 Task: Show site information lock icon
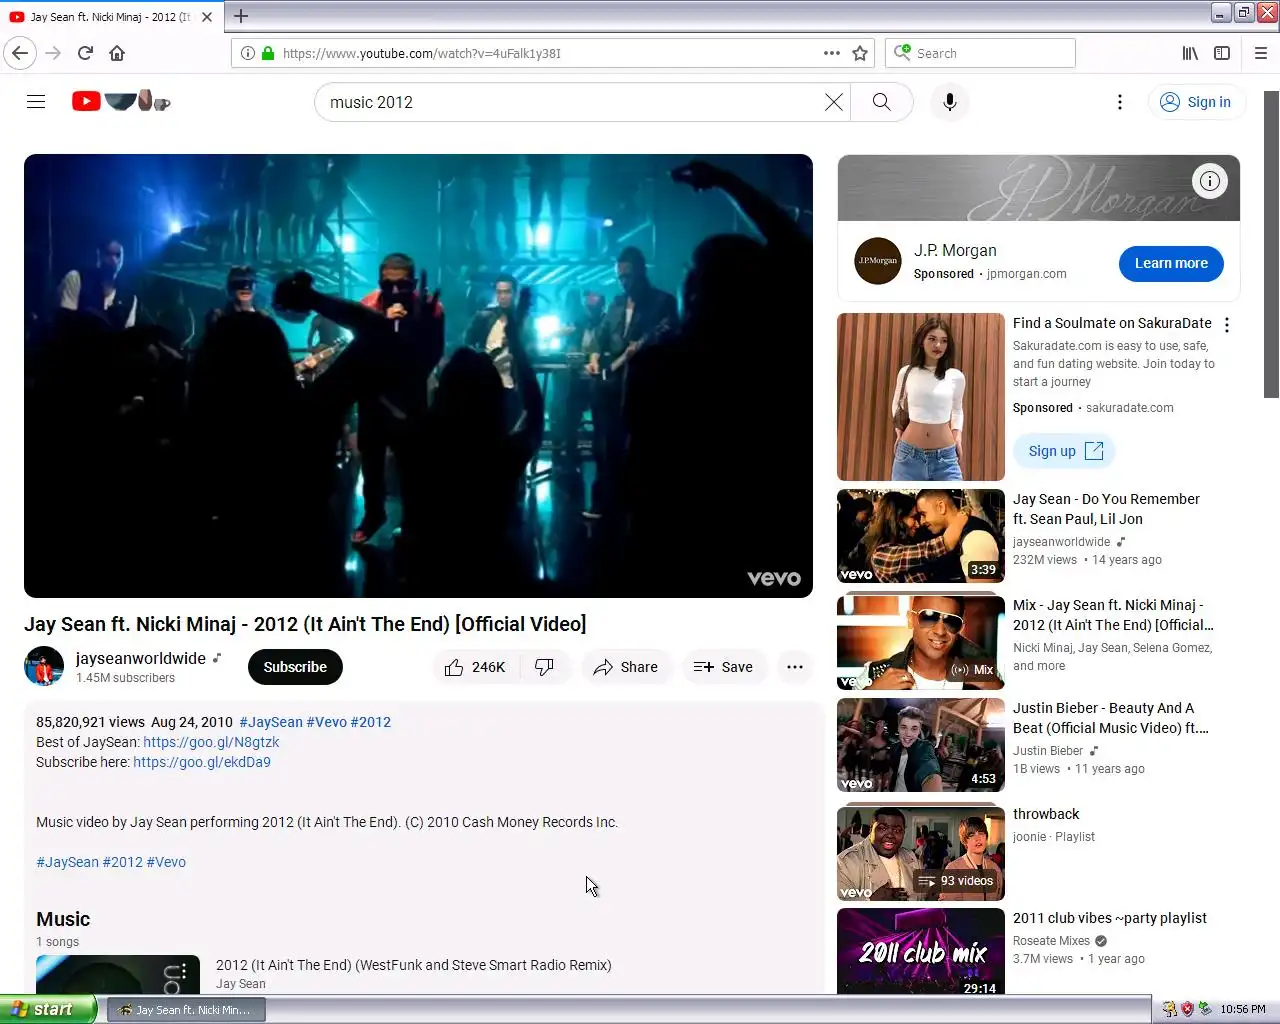coord(268,53)
